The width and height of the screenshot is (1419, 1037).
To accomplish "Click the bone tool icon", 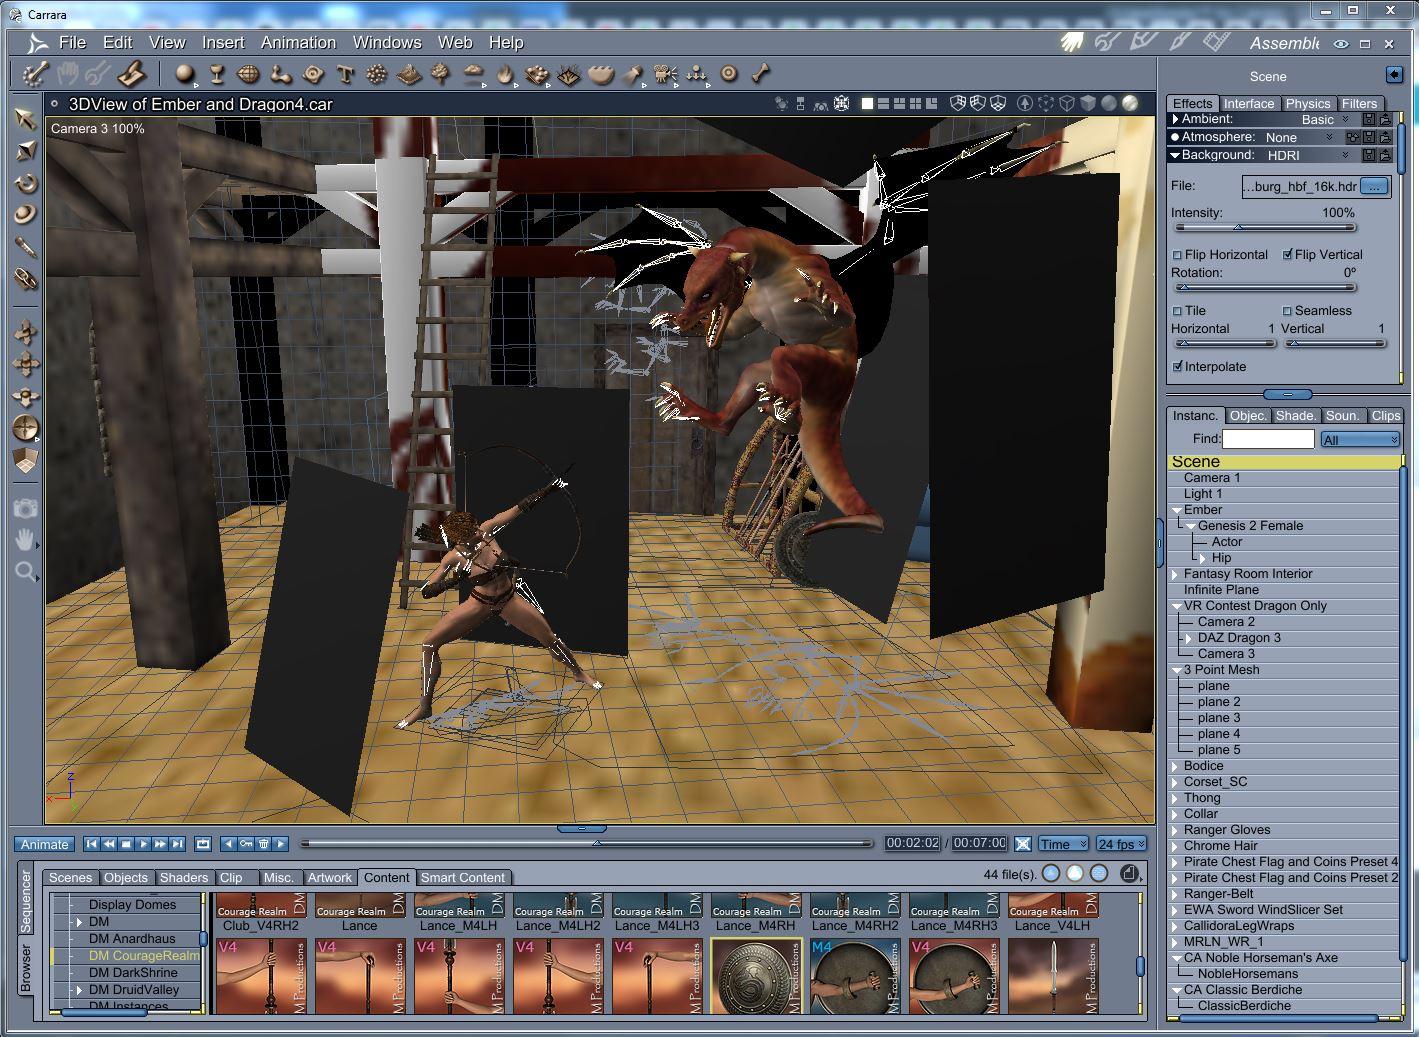I will [x=761, y=74].
